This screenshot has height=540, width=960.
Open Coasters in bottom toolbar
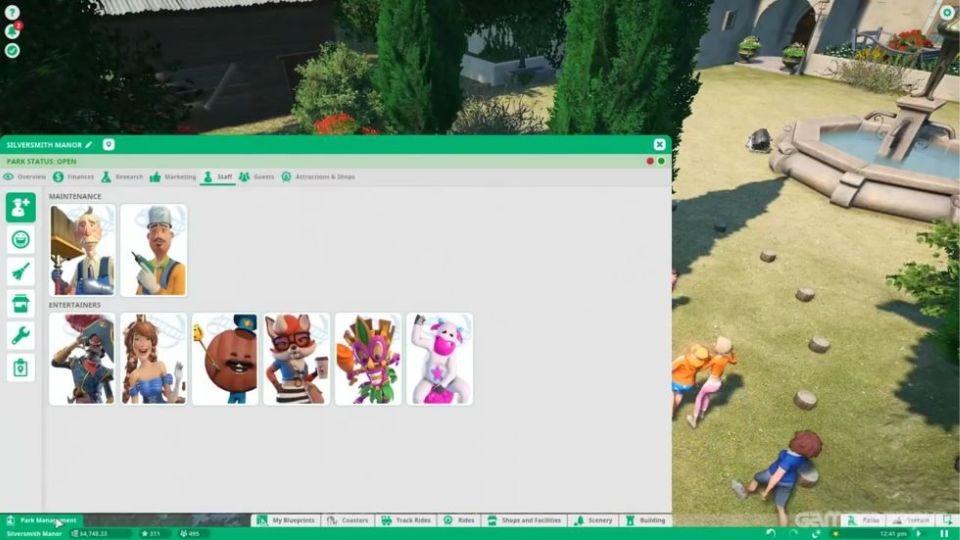pos(348,520)
